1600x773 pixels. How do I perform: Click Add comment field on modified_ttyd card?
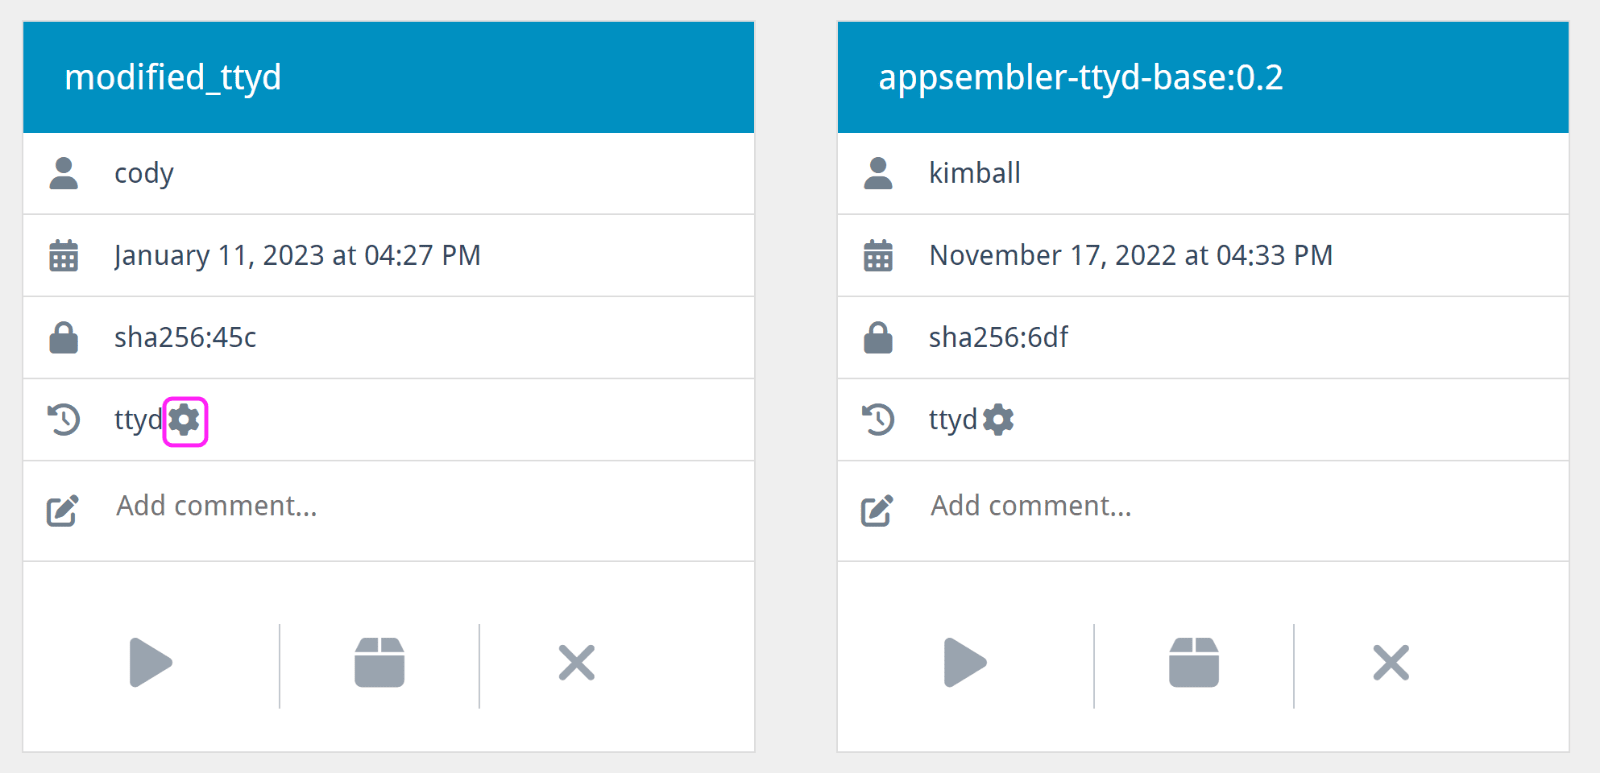click(216, 506)
